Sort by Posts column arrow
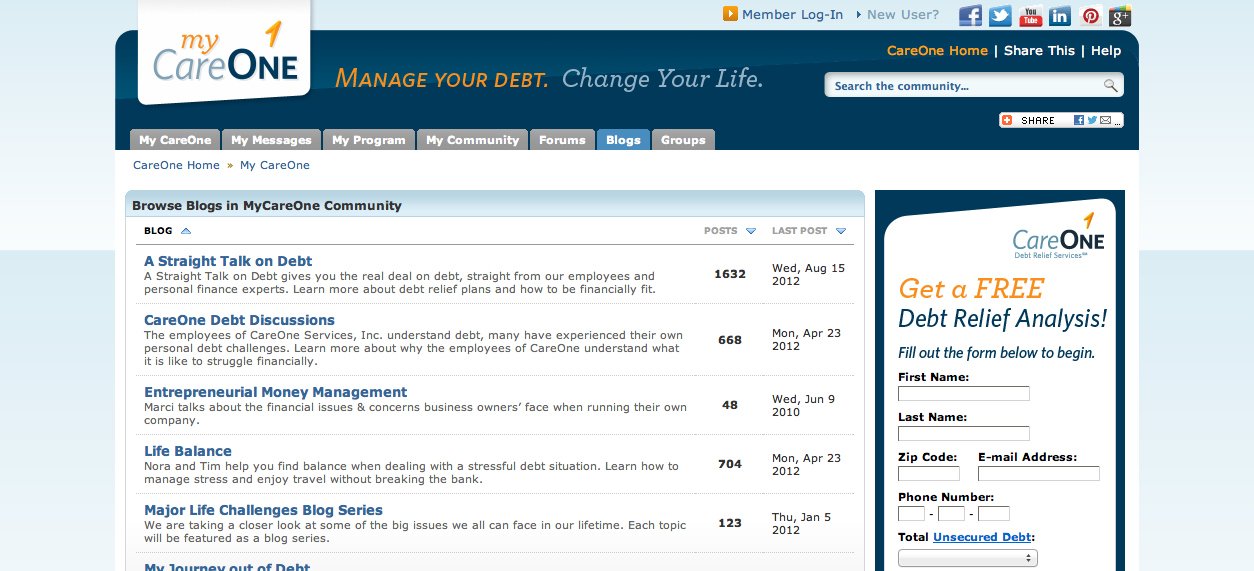The width and height of the screenshot is (1254, 571). pos(751,231)
